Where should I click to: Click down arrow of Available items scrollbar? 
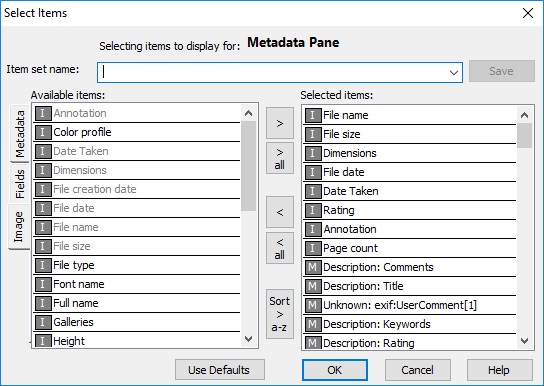pos(248,339)
